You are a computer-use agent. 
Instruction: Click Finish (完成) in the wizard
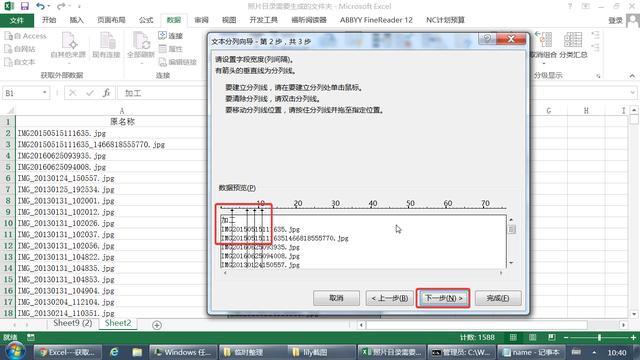498,298
